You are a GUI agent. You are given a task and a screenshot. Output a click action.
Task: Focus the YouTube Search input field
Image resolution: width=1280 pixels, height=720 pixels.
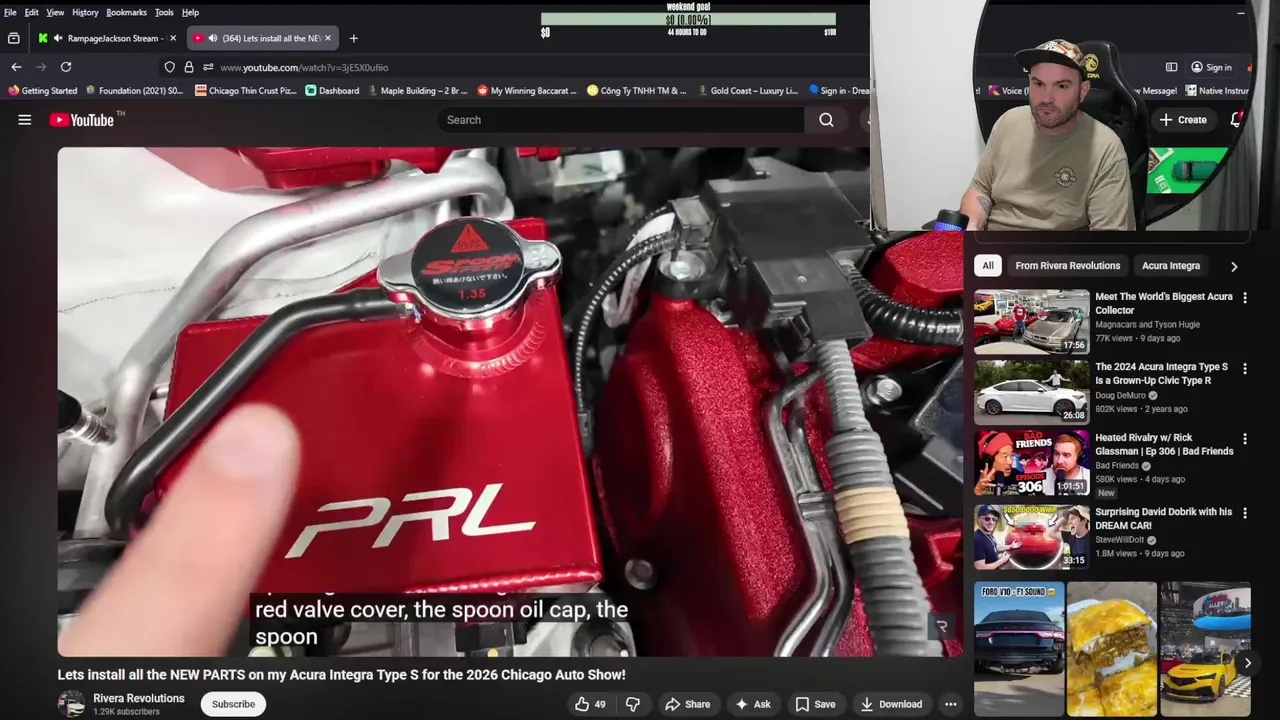(x=620, y=120)
